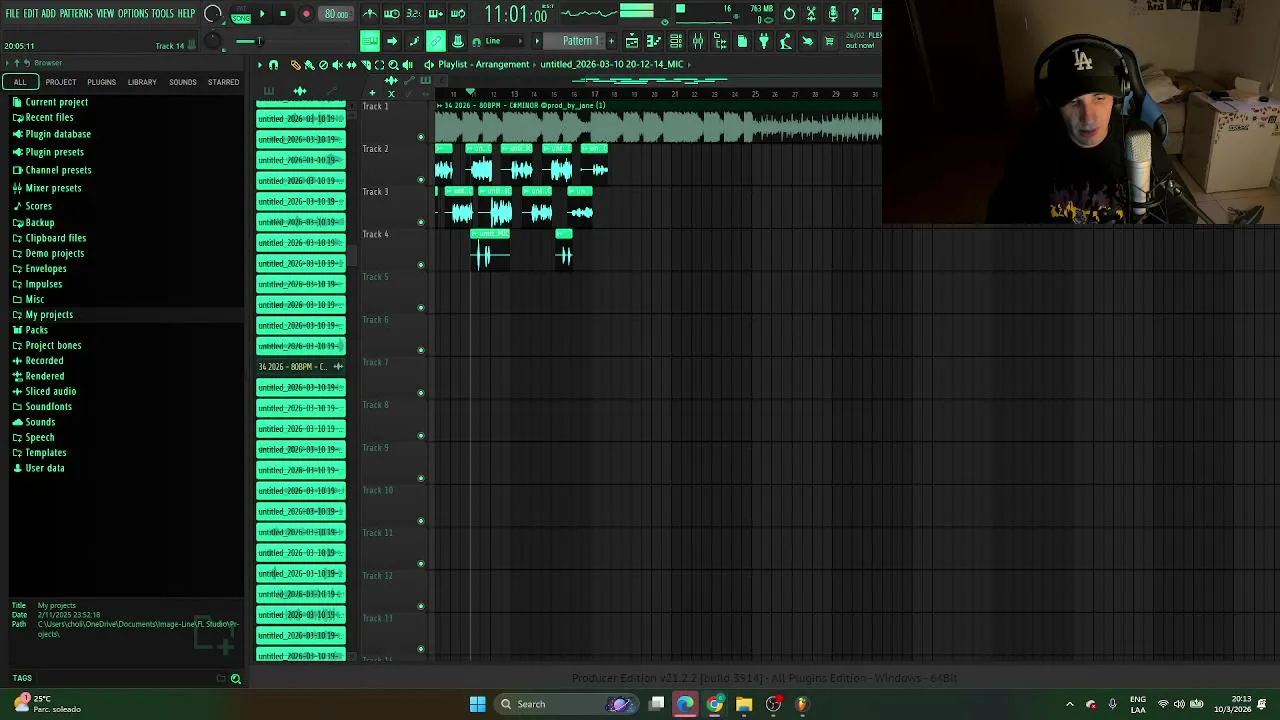The image size is (1280, 720).
Task: Select the Draw pencil tool in Playlist
Action: 296,64
